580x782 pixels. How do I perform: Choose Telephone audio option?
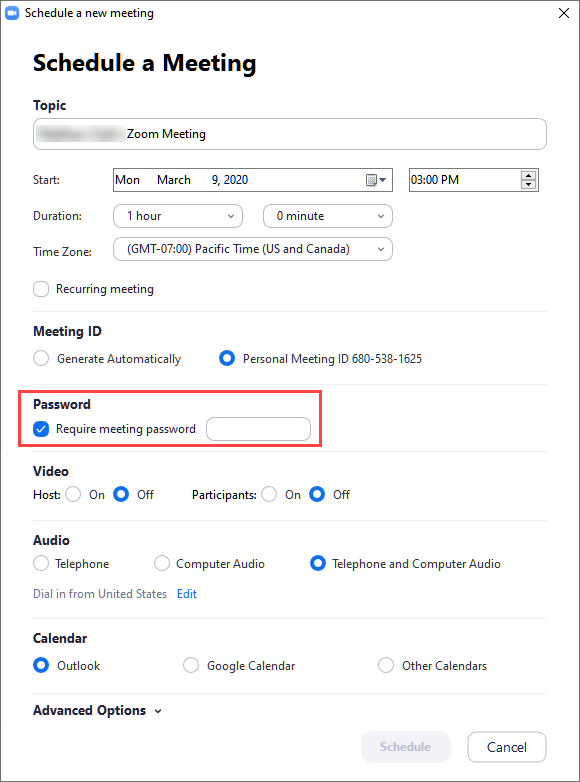pyautogui.click(x=41, y=564)
